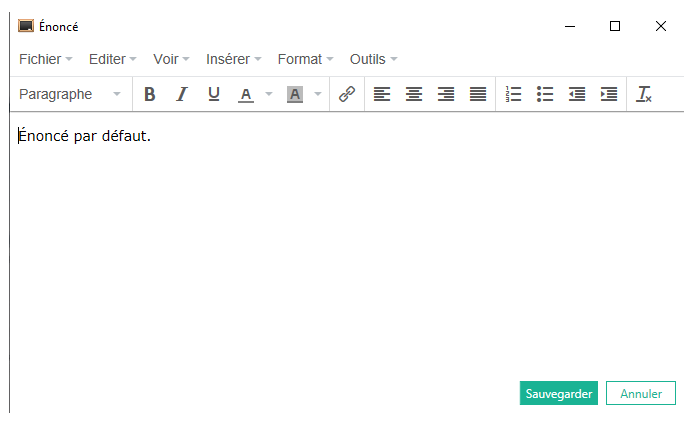Image resolution: width=694 pixels, height=422 pixels.
Task: Insert a bulleted list
Action: [x=545, y=94]
